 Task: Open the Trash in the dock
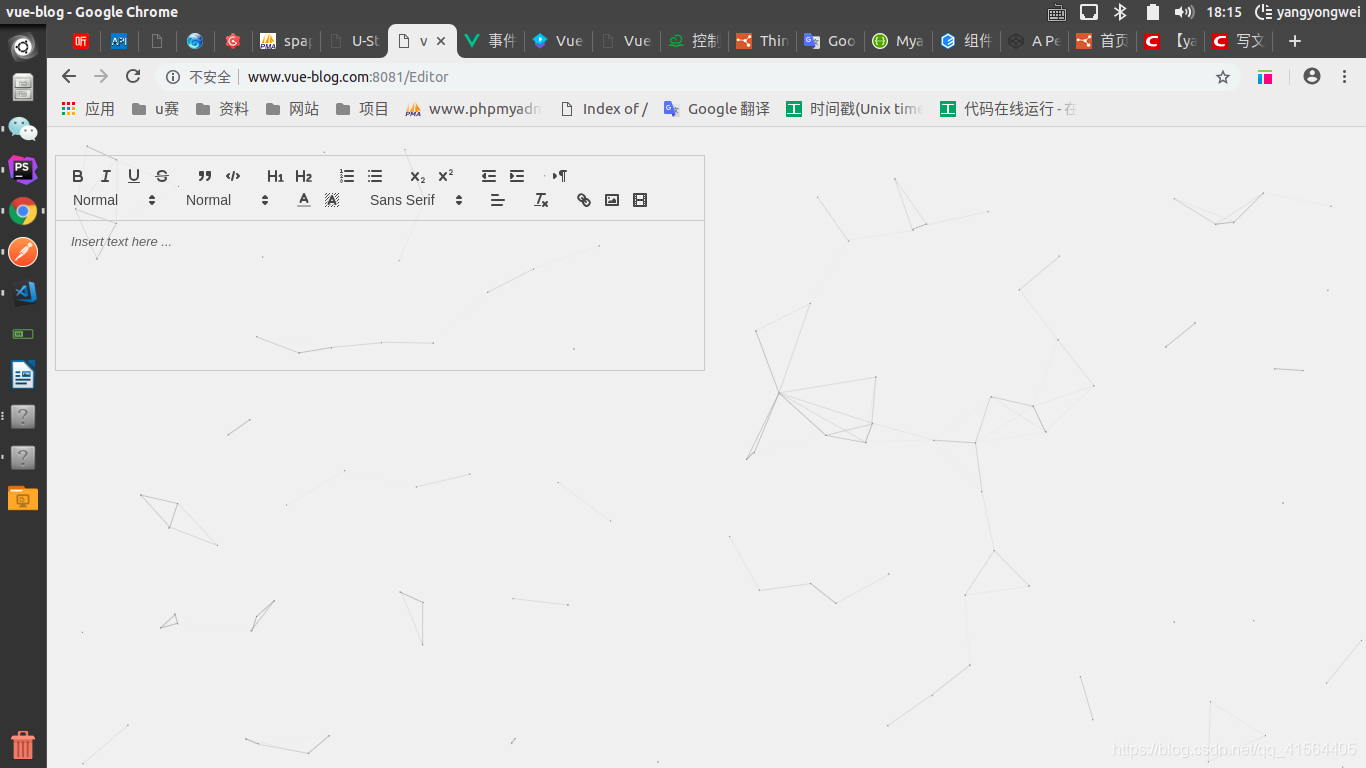tap(23, 744)
